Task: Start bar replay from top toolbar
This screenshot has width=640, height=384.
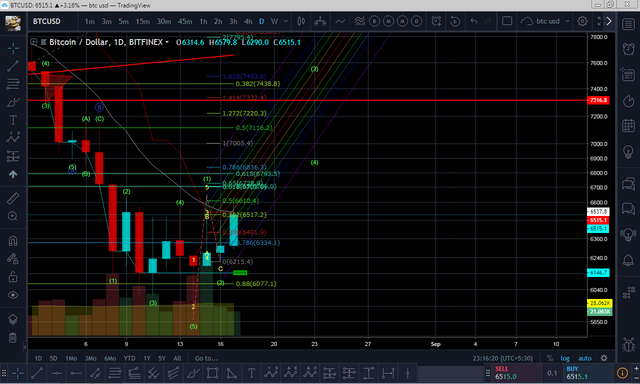Action: pyautogui.click(x=455, y=21)
